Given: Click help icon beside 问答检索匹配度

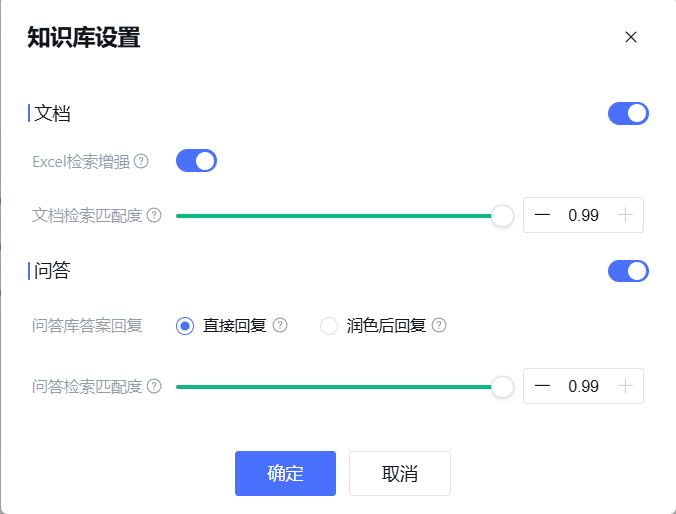Looking at the screenshot, I should click(x=154, y=386).
